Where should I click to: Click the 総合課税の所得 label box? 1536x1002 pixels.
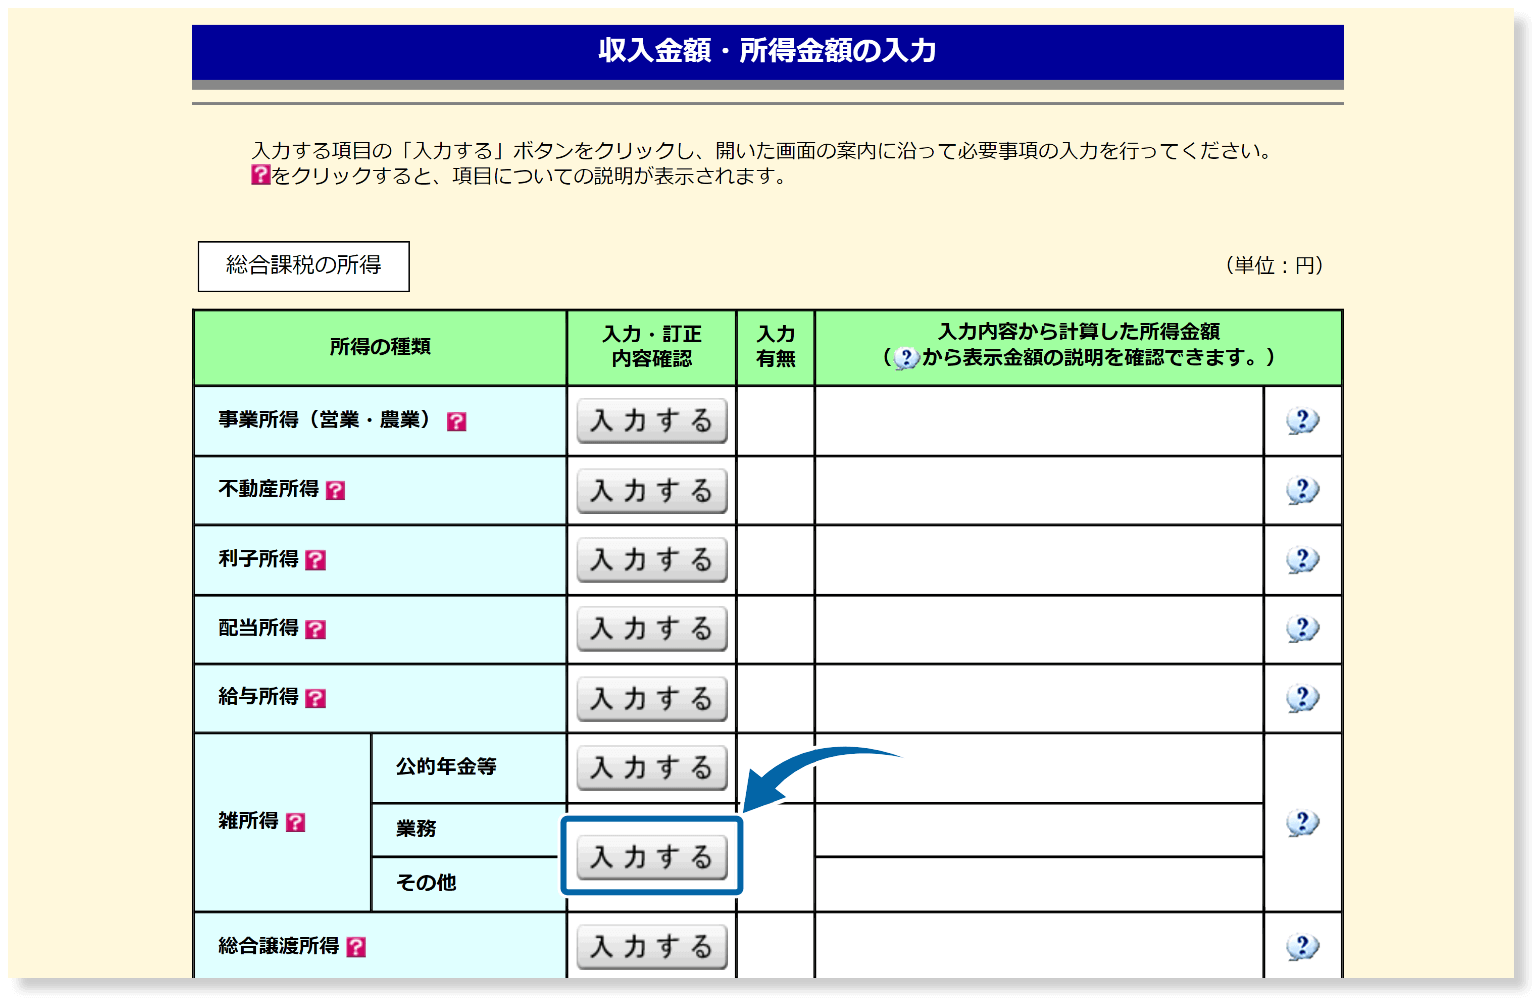tap(304, 266)
